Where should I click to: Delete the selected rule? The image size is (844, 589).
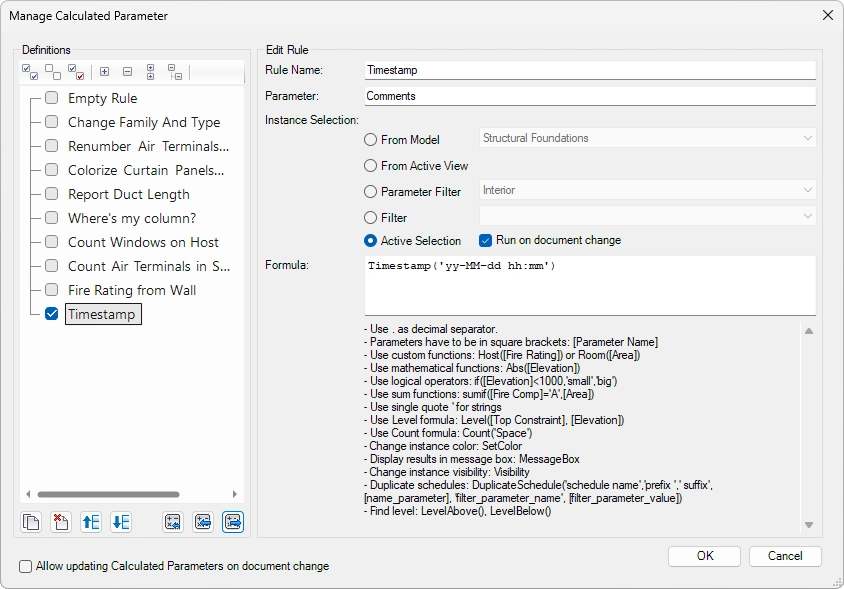click(59, 522)
